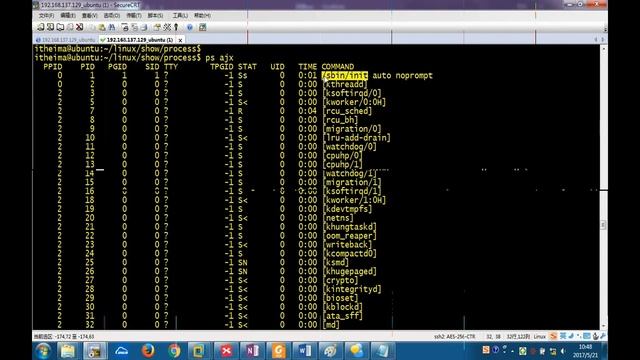Image resolution: width=640 pixels, height=360 pixels.
Task: Click the ssh2: AES-256-CTR status entry
Action: [454, 337]
